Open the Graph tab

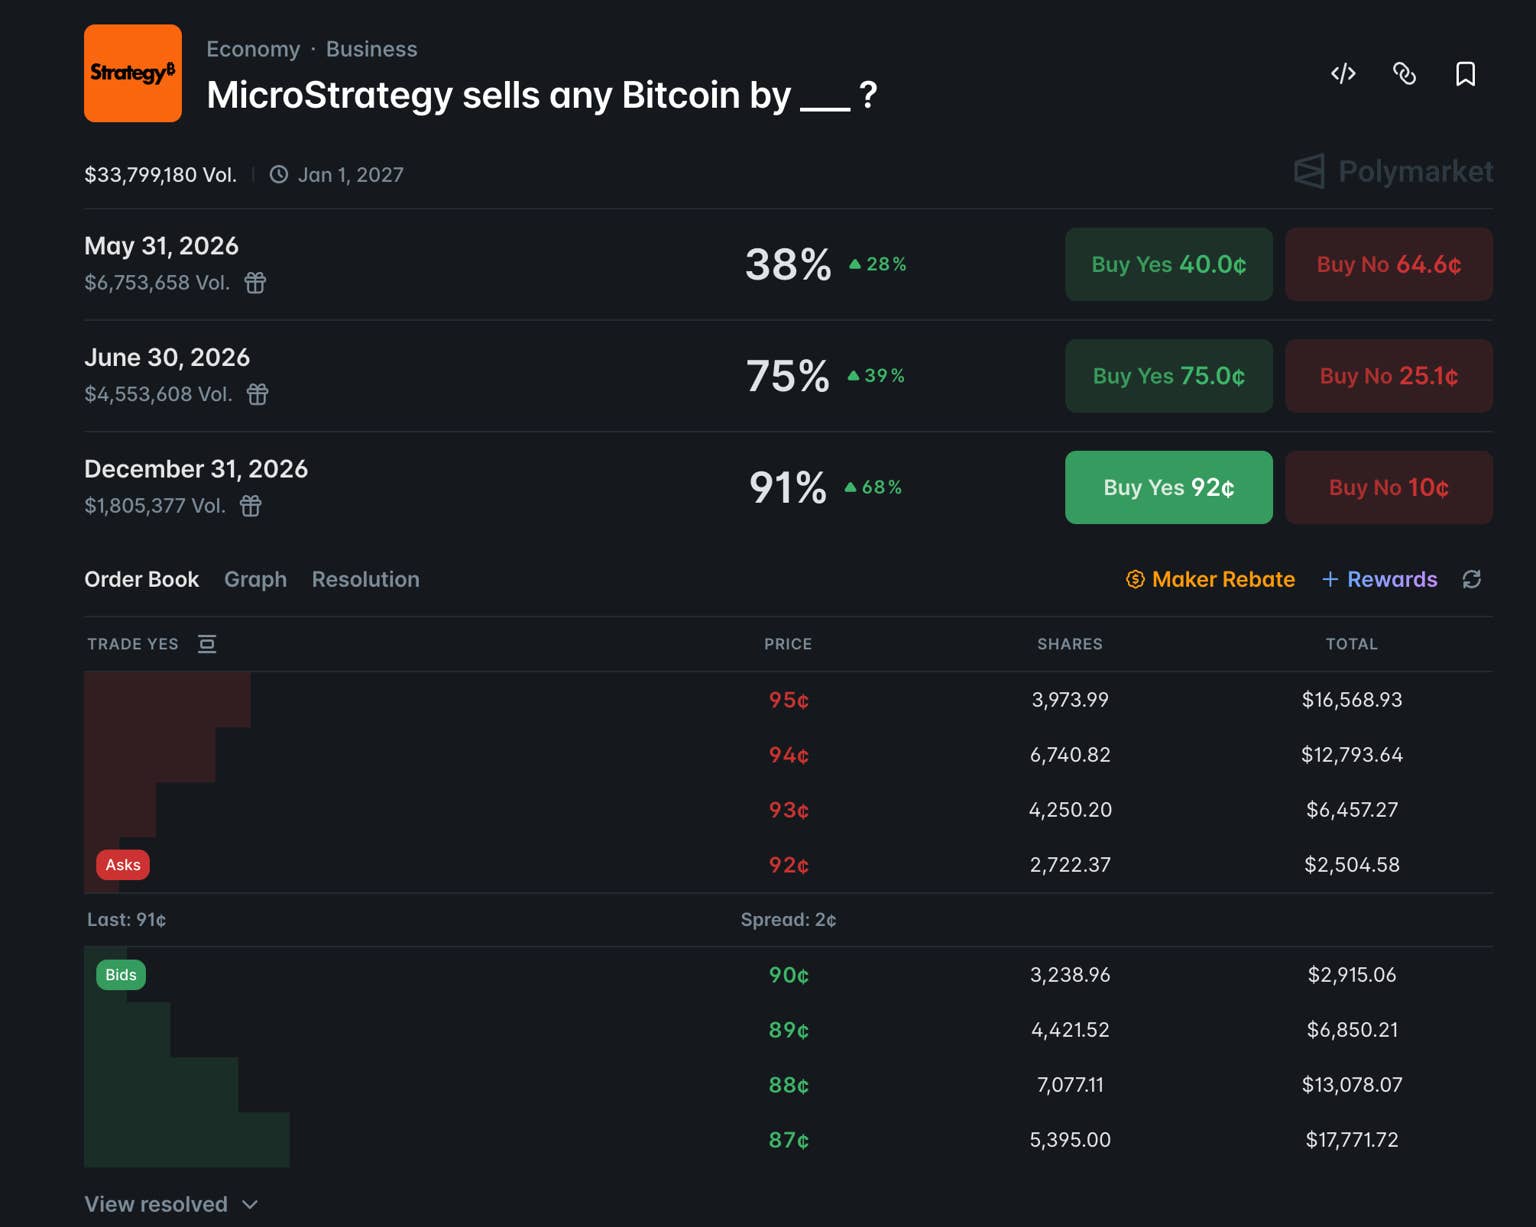point(255,579)
